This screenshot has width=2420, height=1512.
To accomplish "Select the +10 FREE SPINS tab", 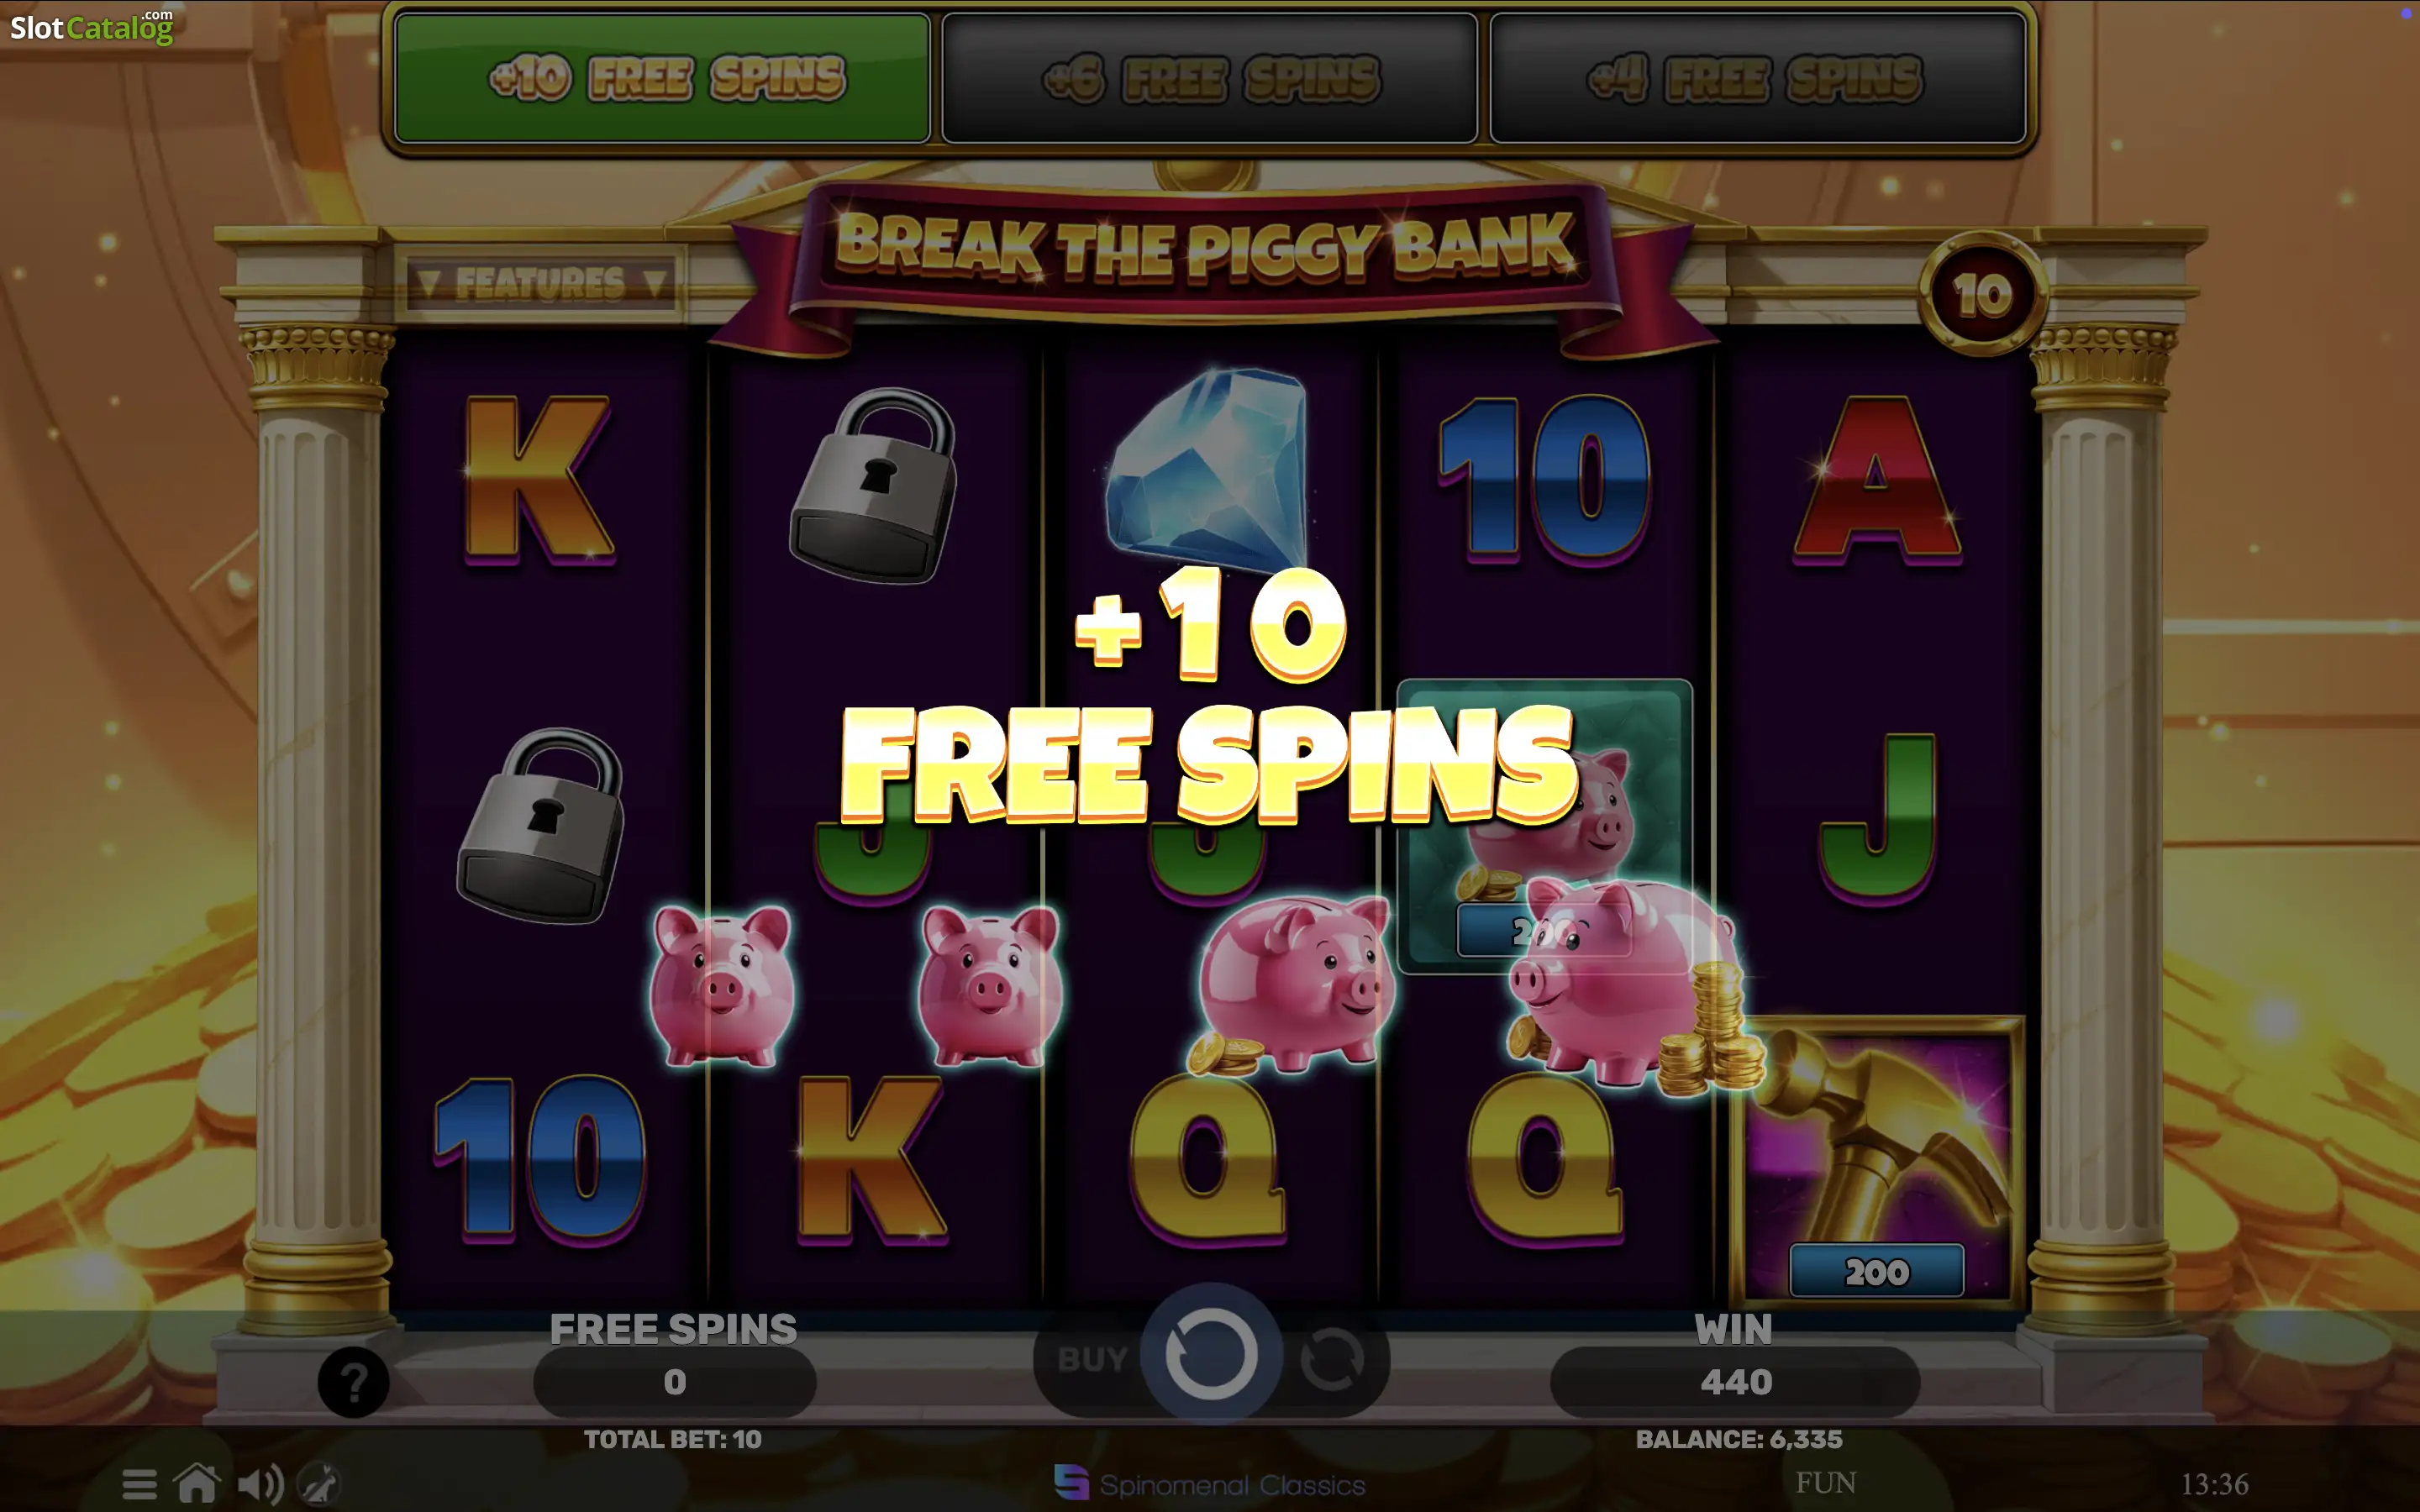I will pos(663,78).
